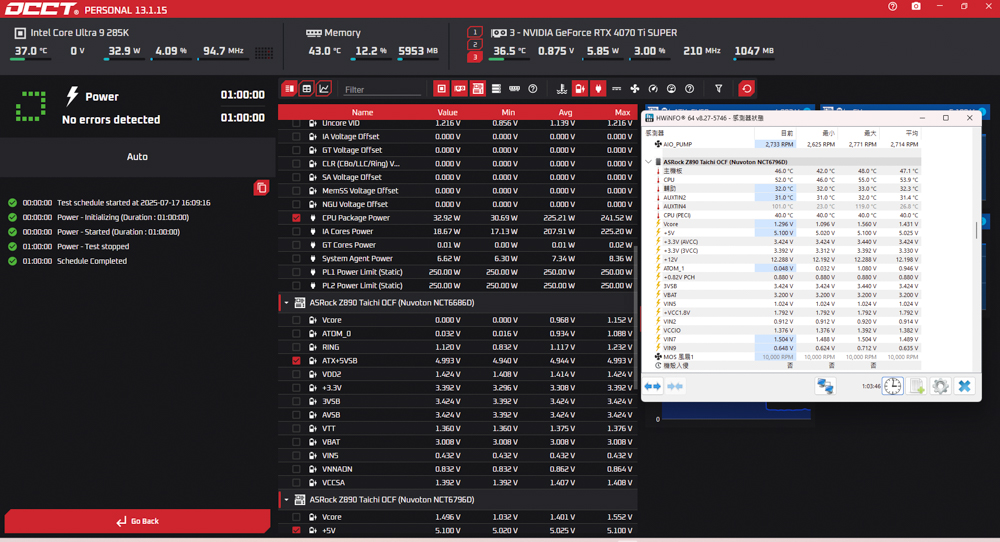The width and height of the screenshot is (1000, 542).
Task: Toggle the current (dashed line) sensor filter
Action: coord(616,89)
